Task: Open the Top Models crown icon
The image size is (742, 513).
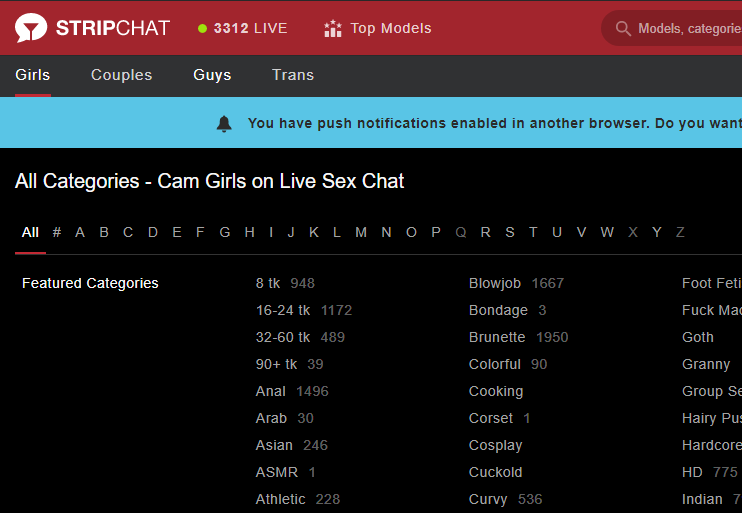Action: click(x=333, y=28)
